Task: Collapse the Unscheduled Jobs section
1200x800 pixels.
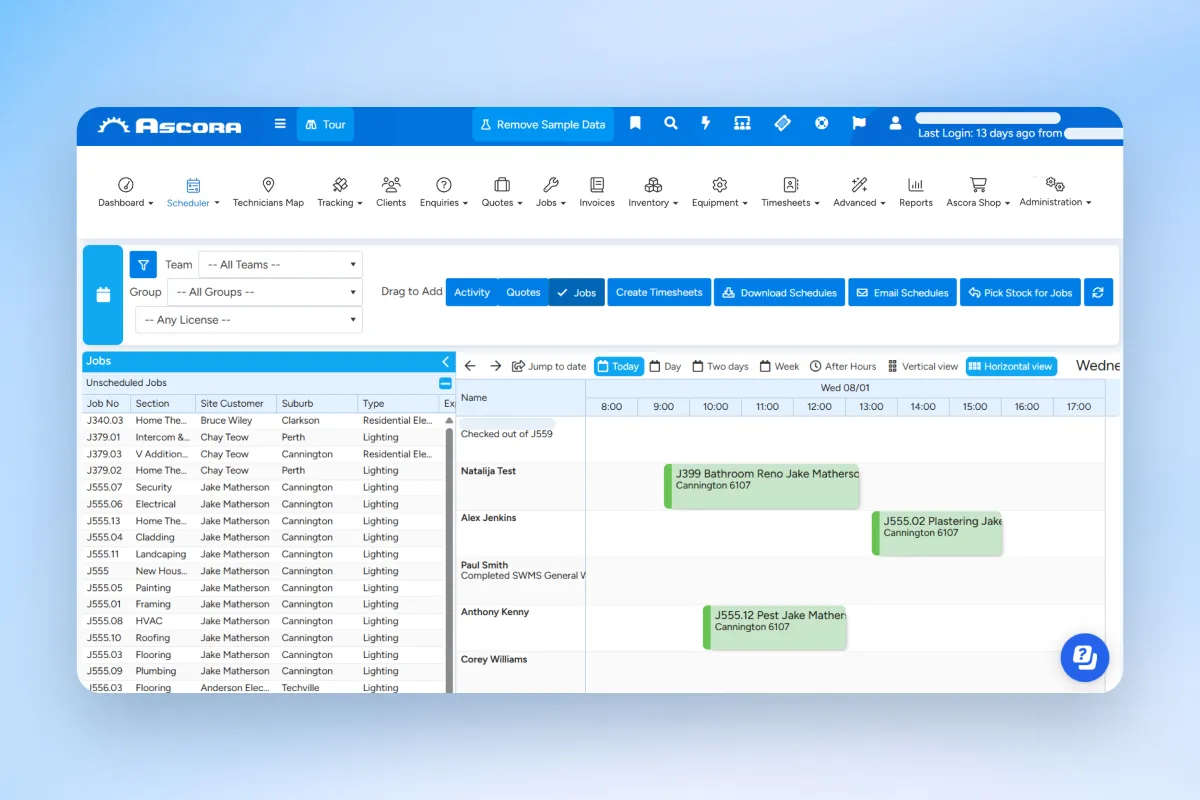Action: (445, 383)
